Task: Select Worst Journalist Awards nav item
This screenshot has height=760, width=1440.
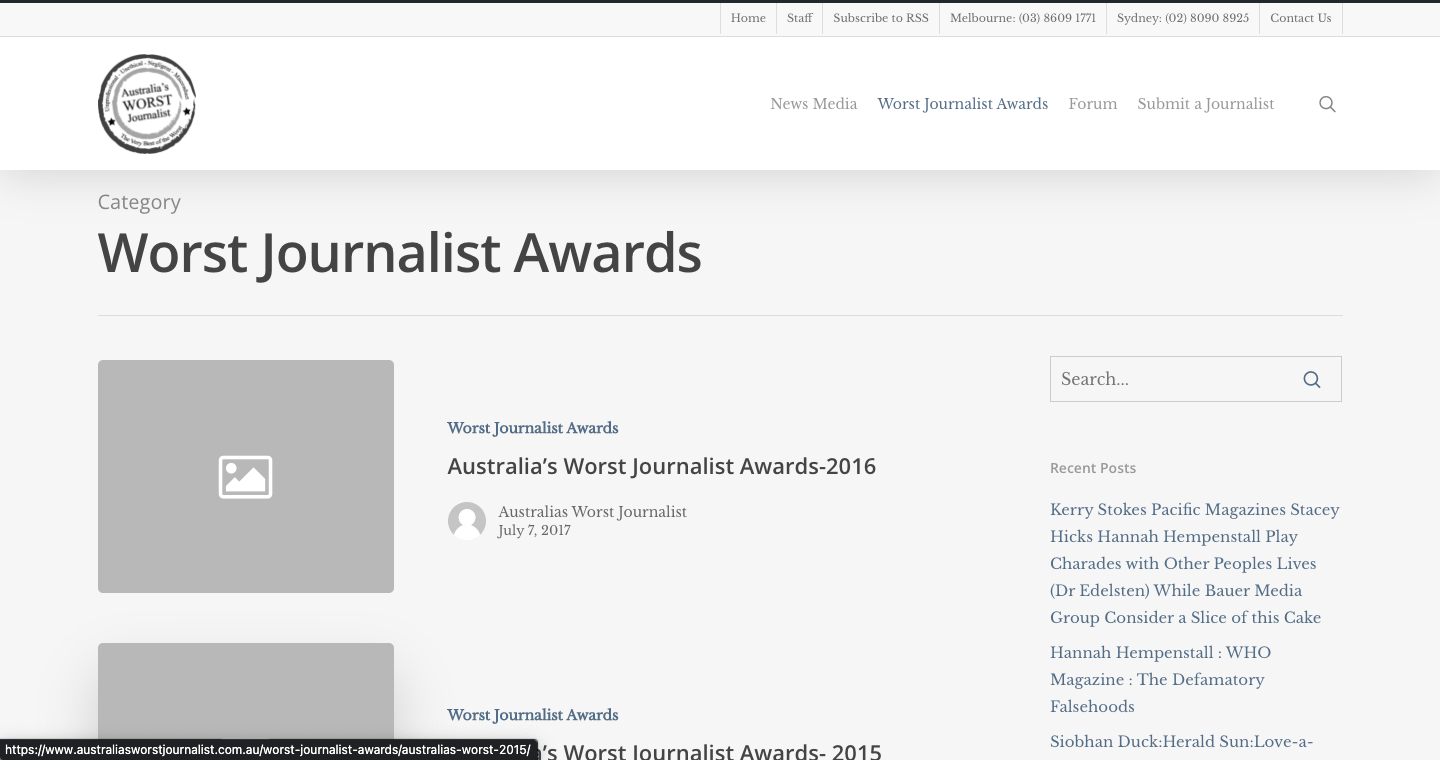Action: point(963,104)
